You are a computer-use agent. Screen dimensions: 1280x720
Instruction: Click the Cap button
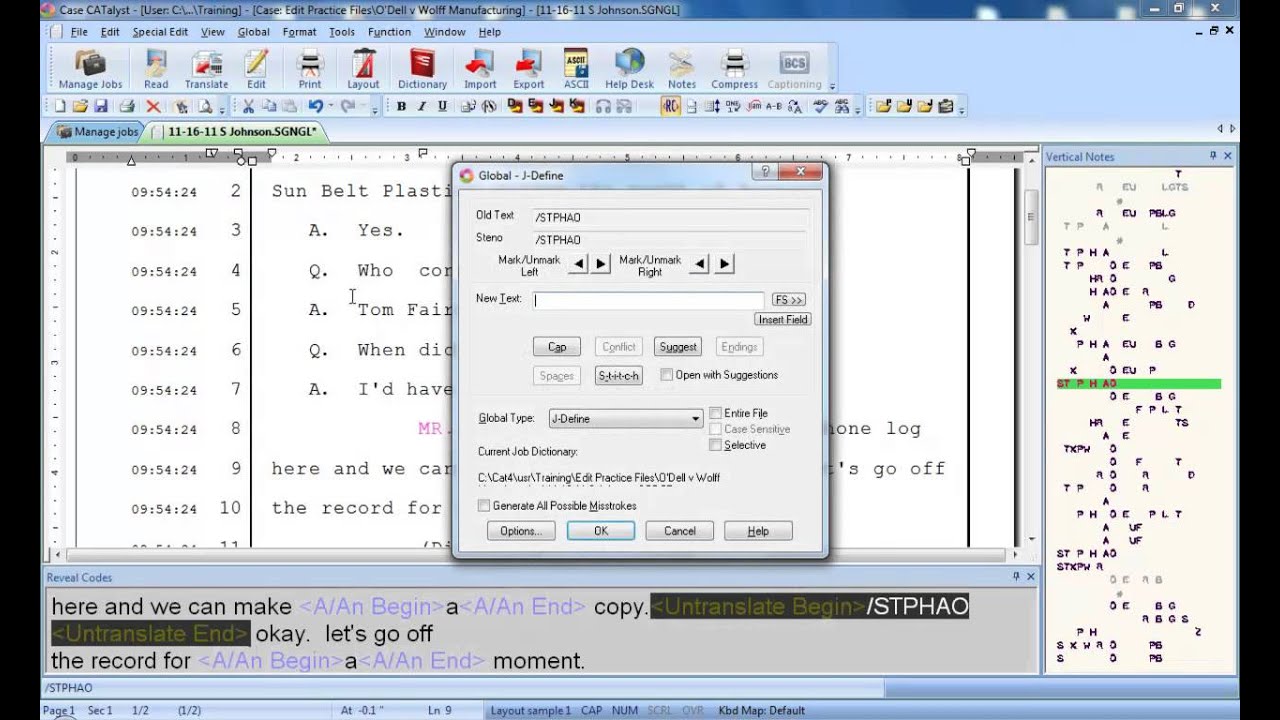tap(557, 347)
